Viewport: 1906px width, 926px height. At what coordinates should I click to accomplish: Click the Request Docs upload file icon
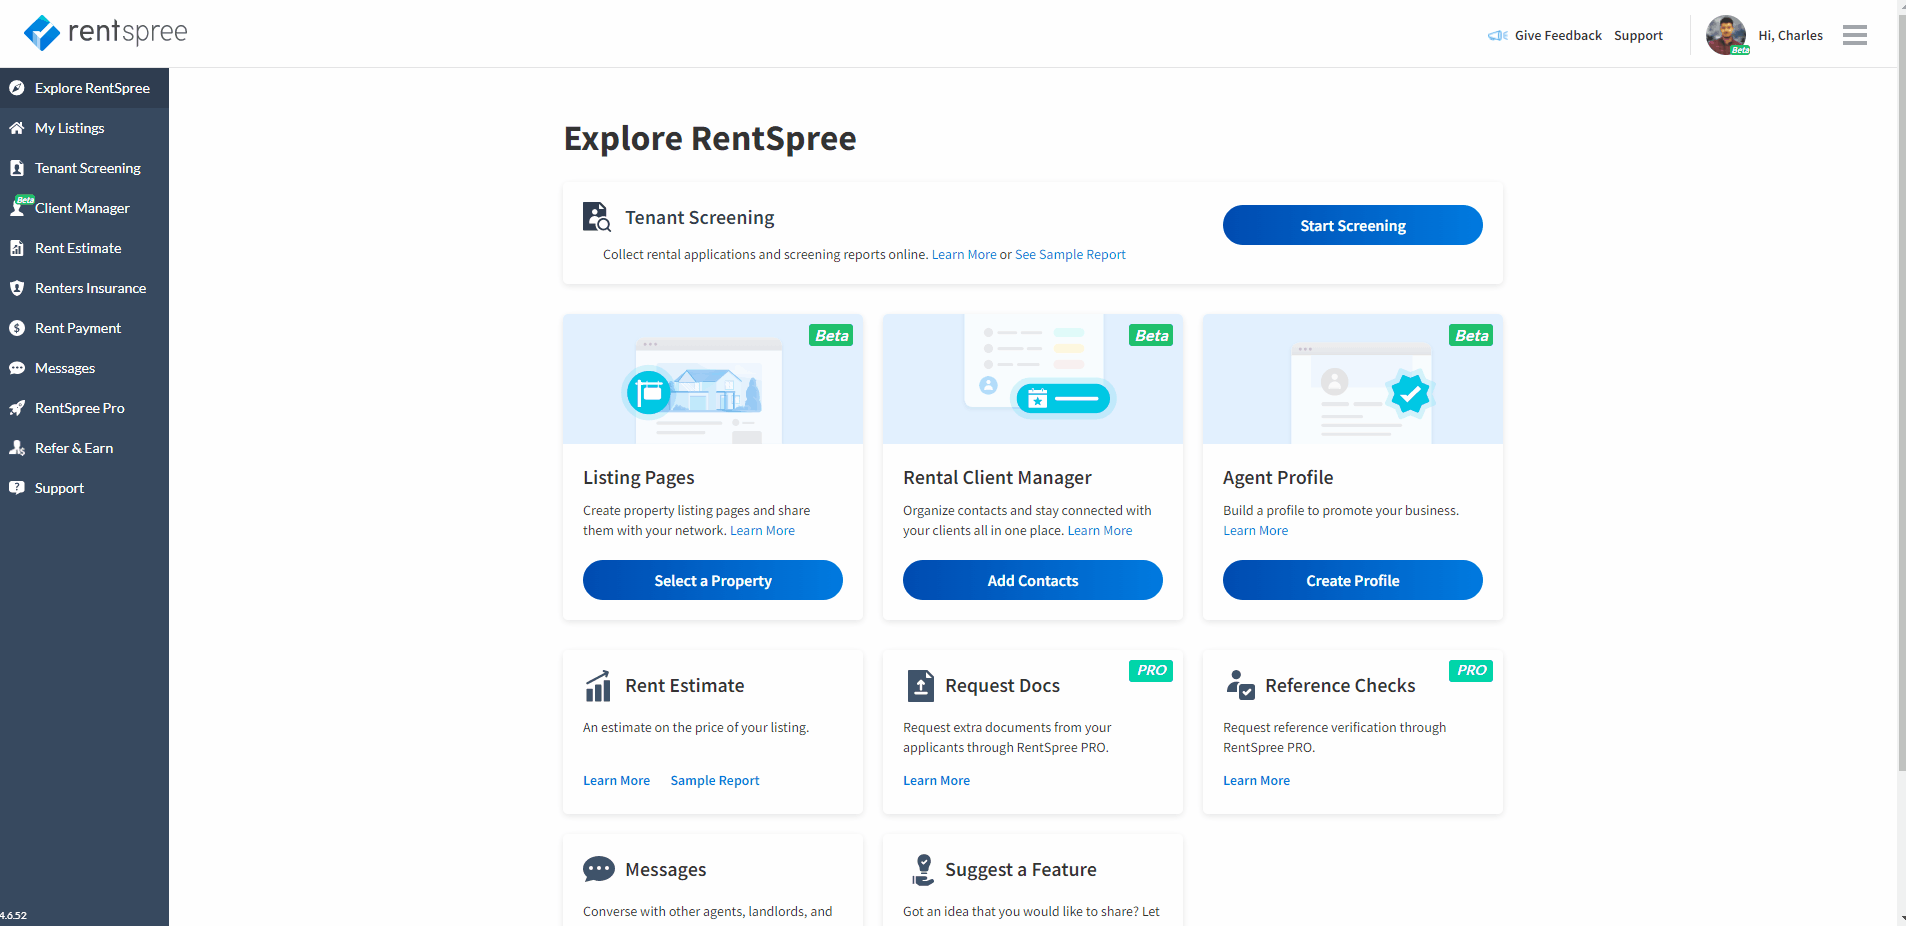pyautogui.click(x=920, y=686)
